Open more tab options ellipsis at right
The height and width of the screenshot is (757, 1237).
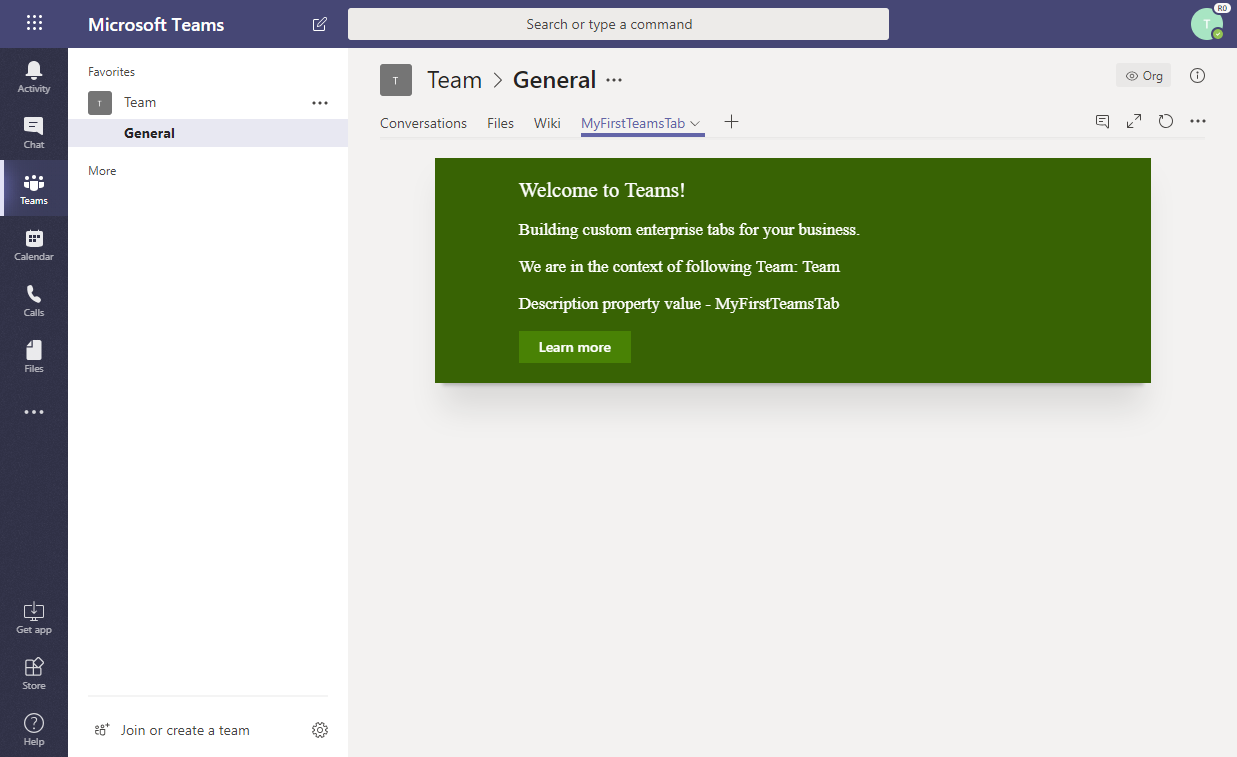(x=1198, y=121)
